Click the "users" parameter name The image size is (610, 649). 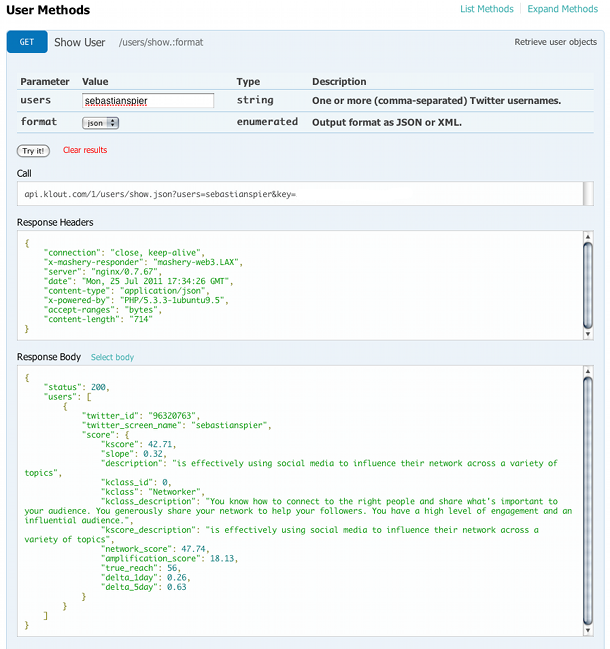coord(36,100)
